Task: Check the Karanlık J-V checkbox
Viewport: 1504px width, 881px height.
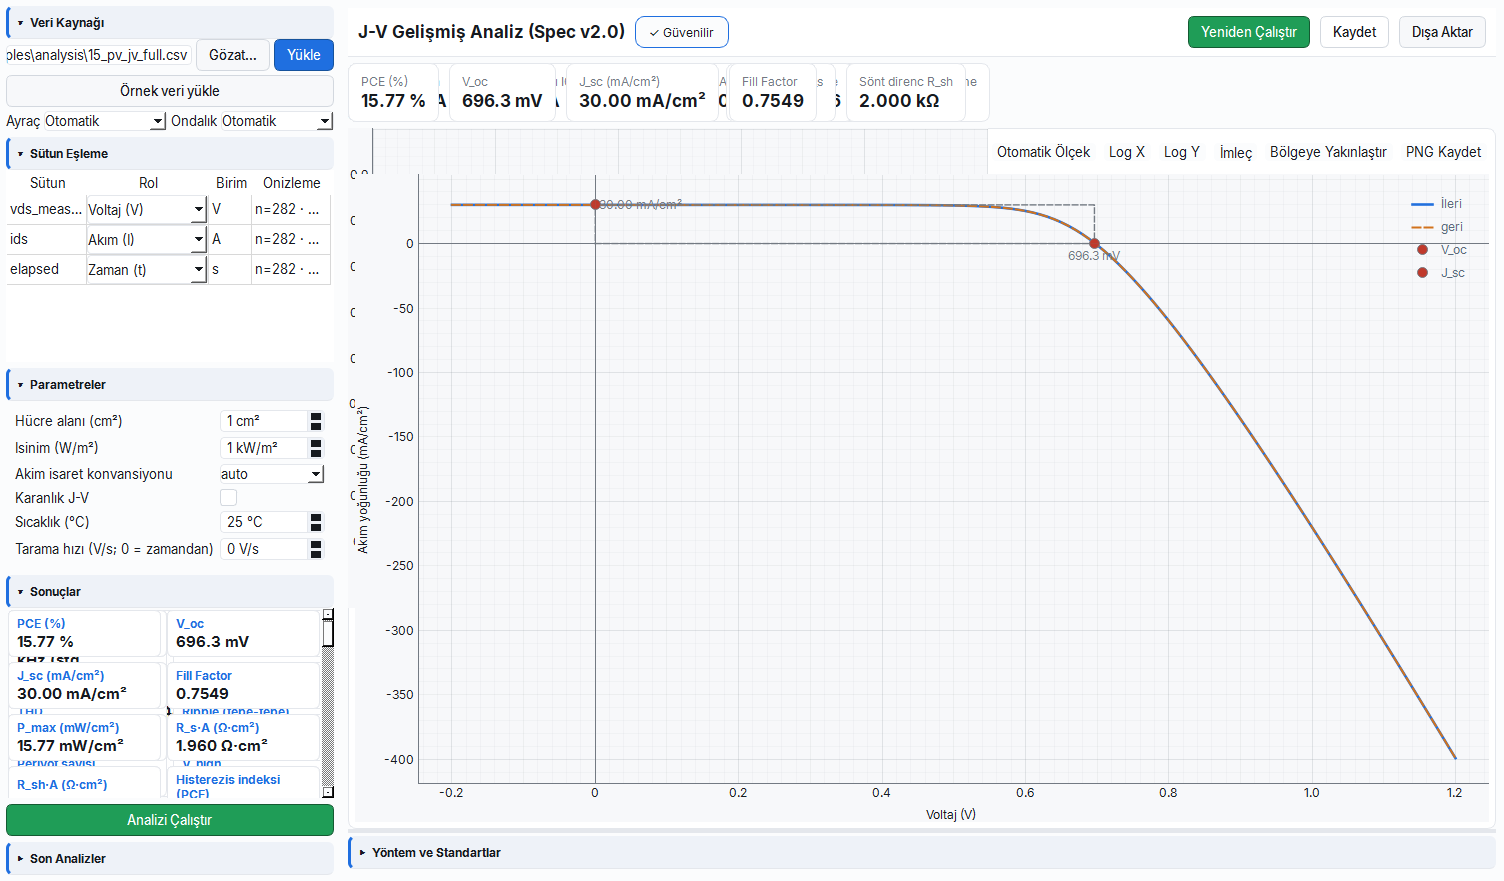Action: (228, 497)
